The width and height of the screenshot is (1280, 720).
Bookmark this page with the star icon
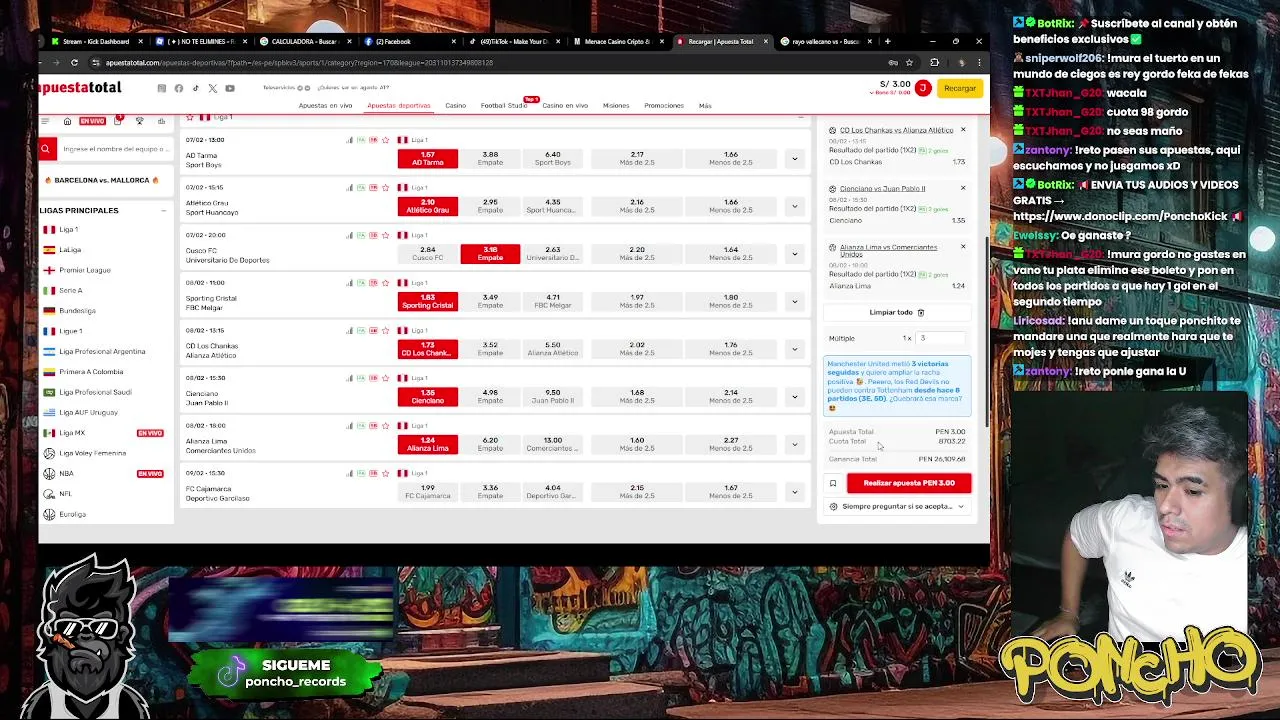click(x=909, y=62)
